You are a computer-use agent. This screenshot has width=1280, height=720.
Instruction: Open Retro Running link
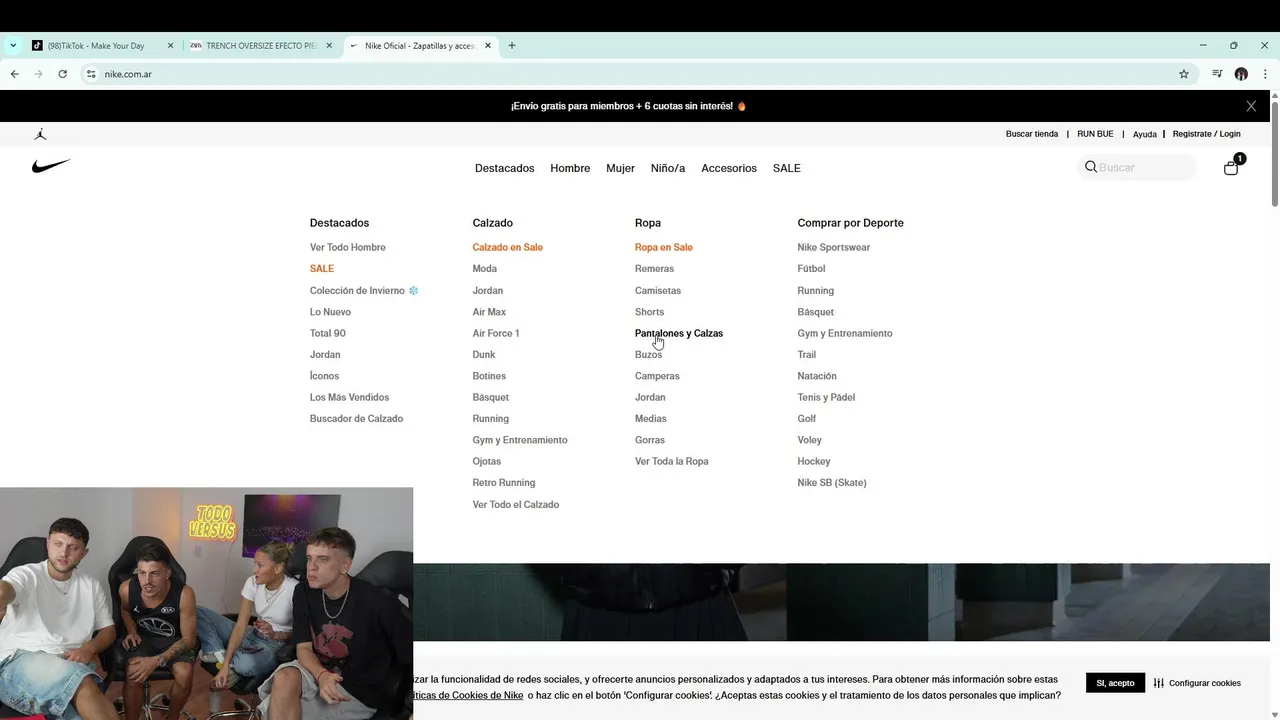[504, 483]
